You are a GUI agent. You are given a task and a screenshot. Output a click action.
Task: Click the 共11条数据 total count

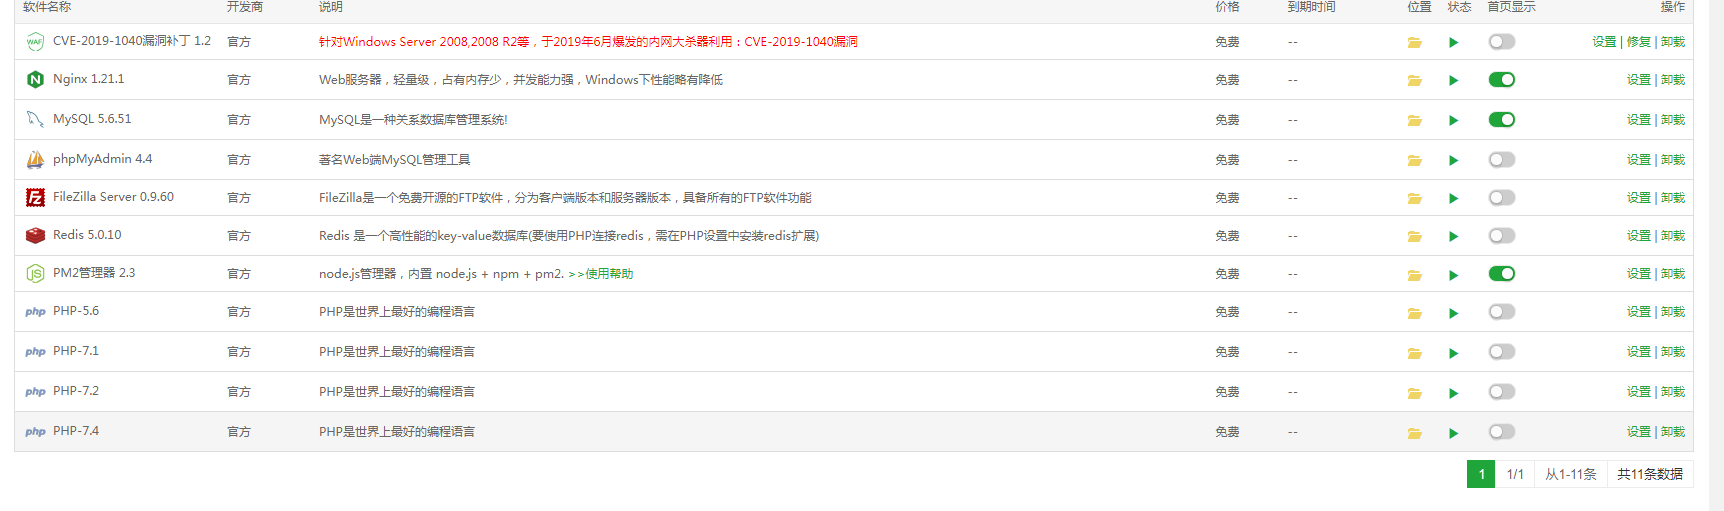[x=1650, y=474]
